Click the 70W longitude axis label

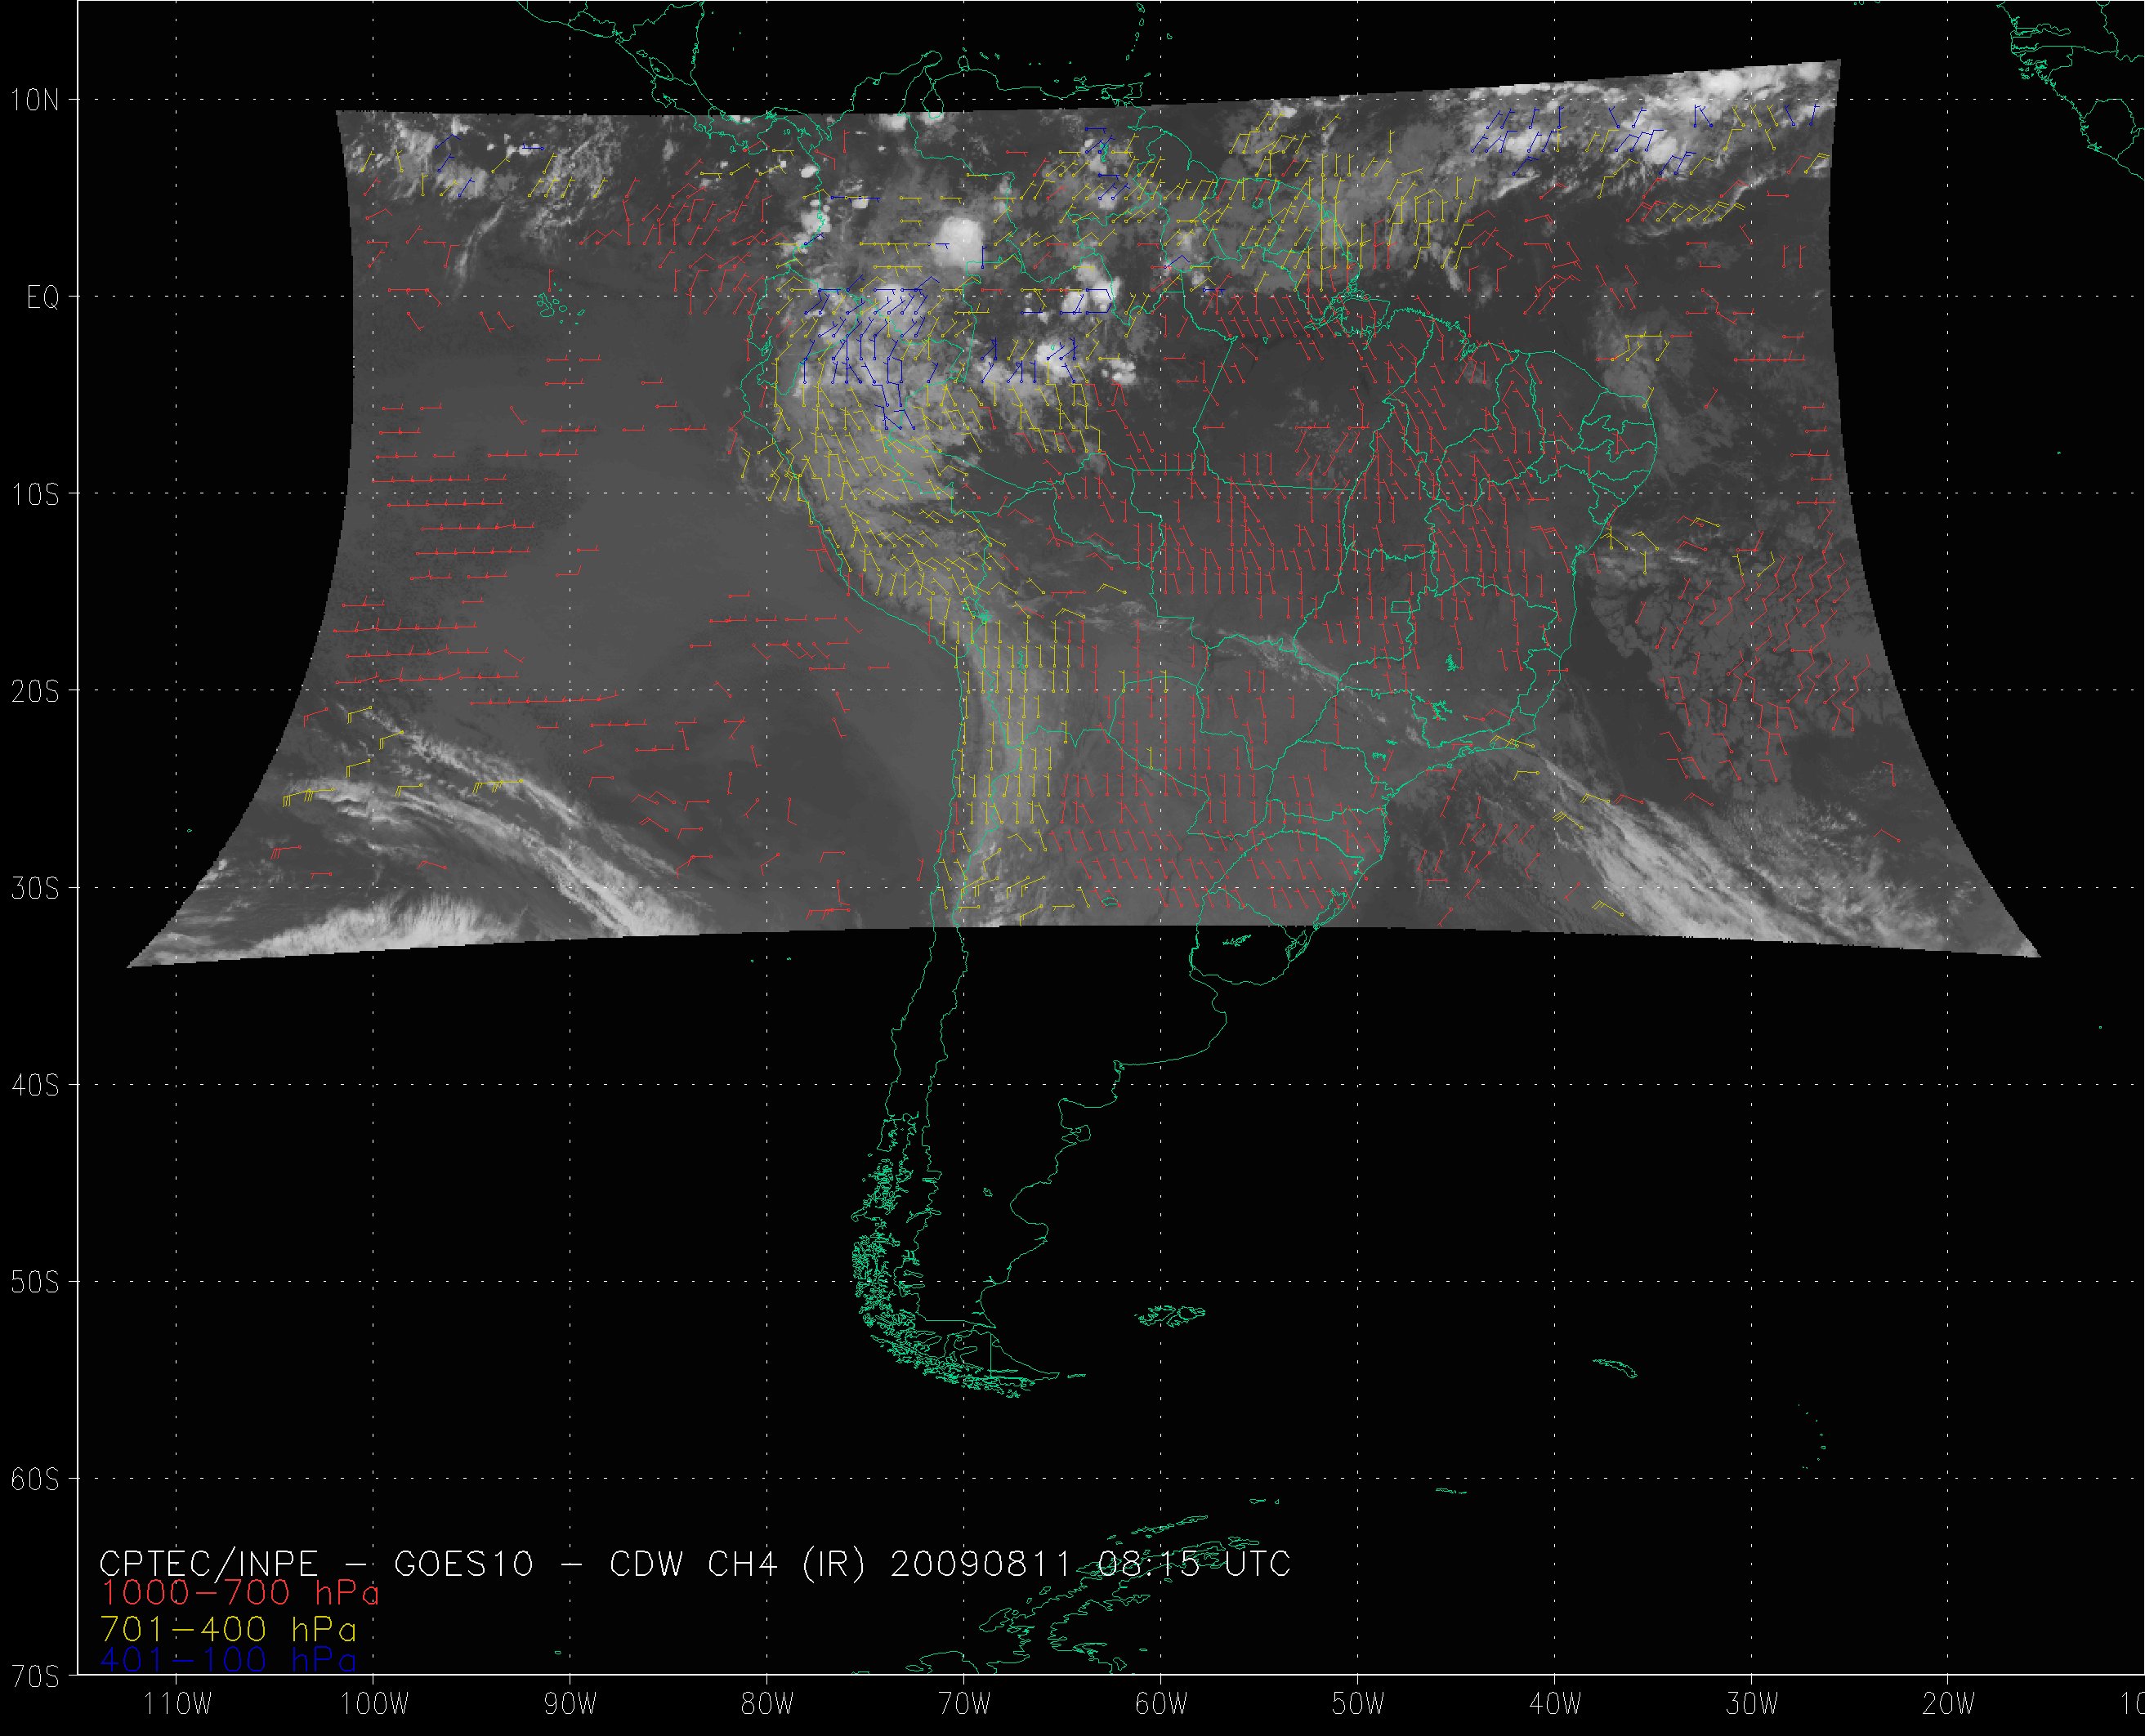(966, 1704)
